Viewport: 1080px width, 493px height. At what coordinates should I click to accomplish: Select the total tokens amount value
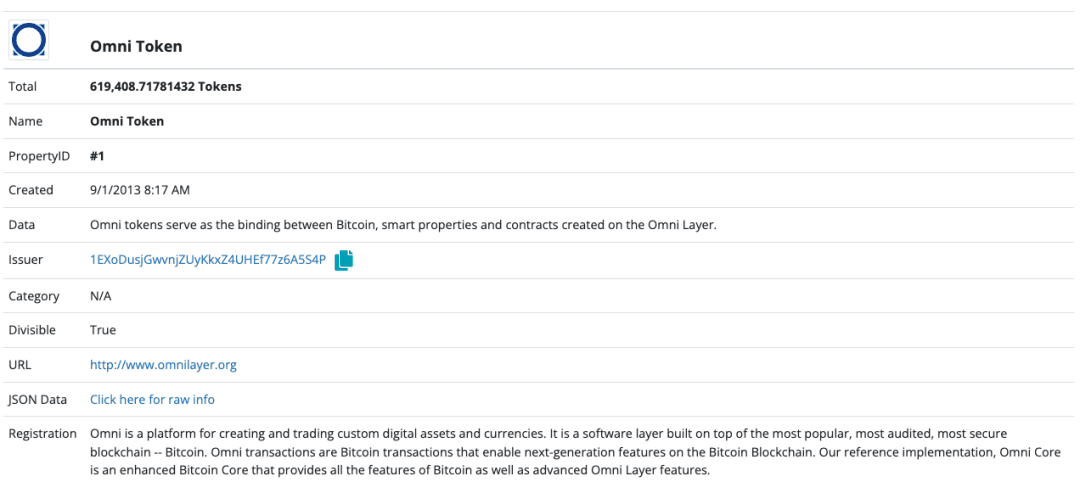[x=166, y=87]
